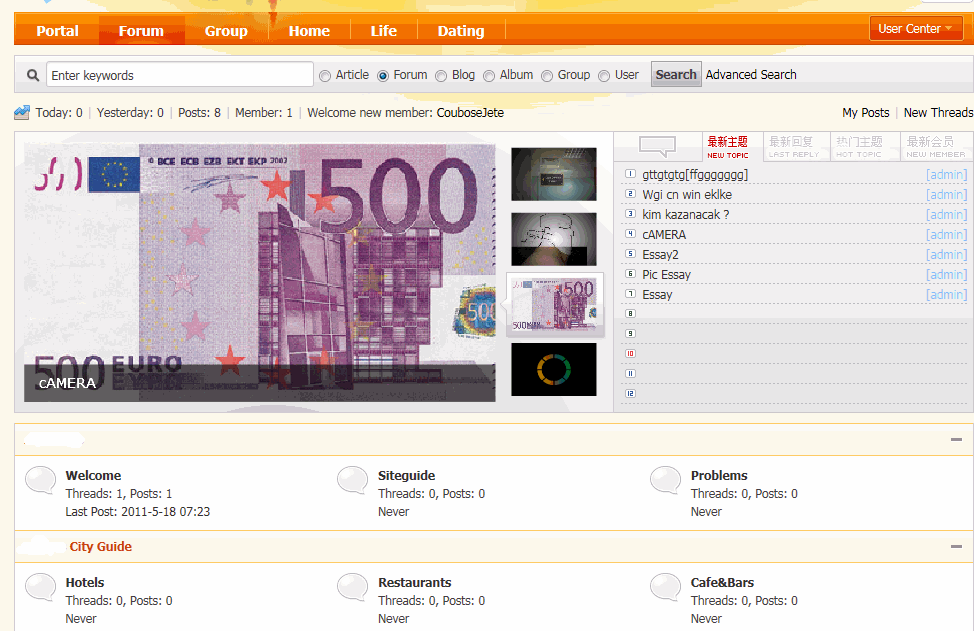Image resolution: width=974 pixels, height=631 pixels.
Task: Click the statistics chart icon beside Today
Action: [22, 112]
